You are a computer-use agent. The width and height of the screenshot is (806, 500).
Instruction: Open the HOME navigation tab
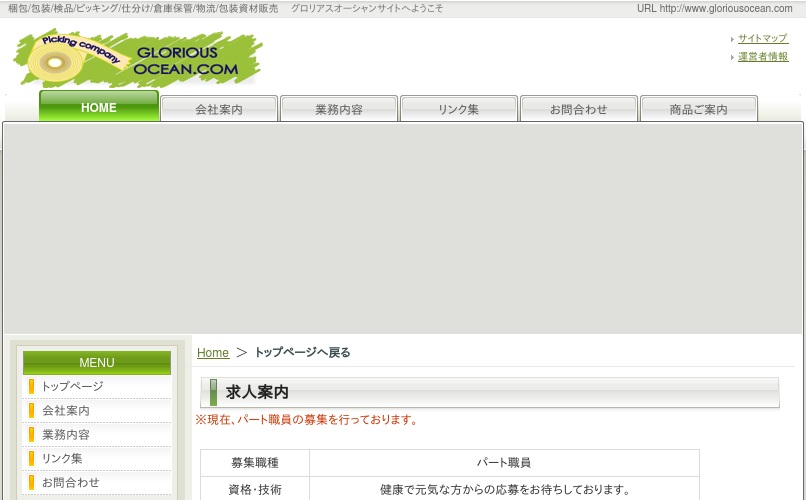pos(99,107)
